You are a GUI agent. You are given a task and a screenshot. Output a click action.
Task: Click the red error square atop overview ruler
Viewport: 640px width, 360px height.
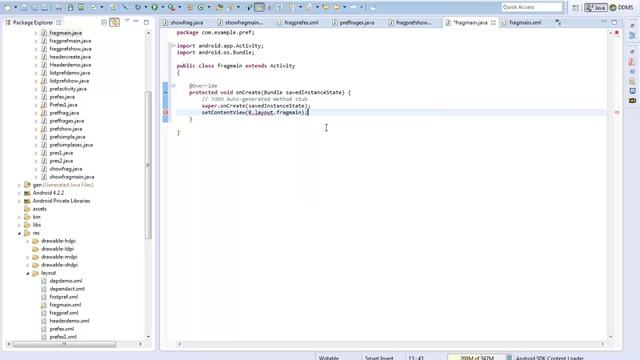(617, 32)
